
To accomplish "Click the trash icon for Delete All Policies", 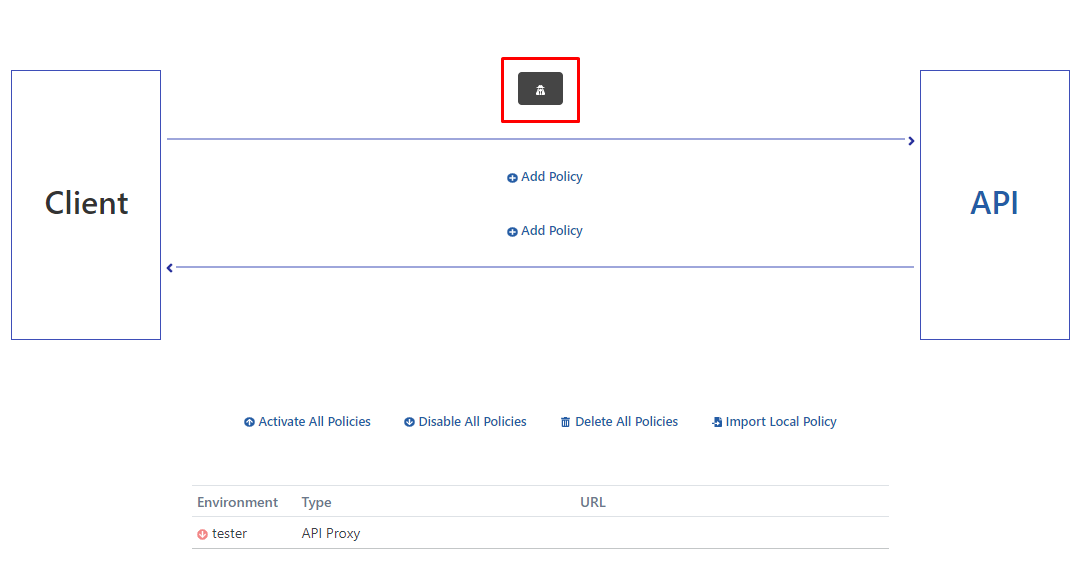I will tap(566, 423).
